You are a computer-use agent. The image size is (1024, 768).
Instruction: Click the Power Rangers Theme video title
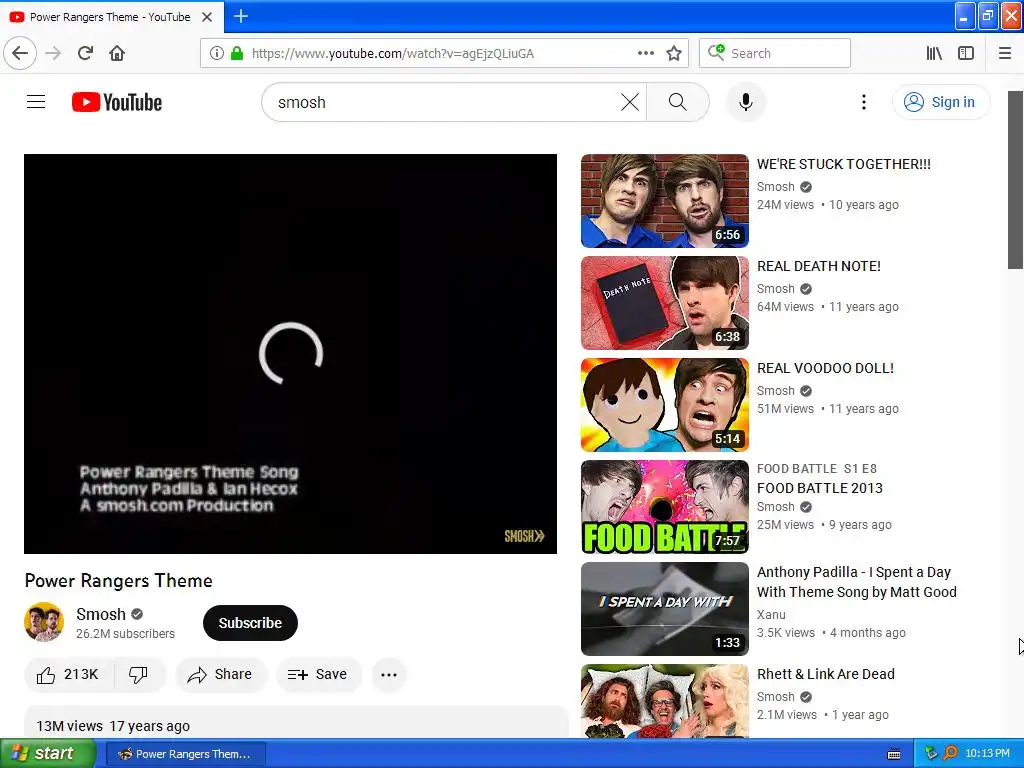click(119, 581)
